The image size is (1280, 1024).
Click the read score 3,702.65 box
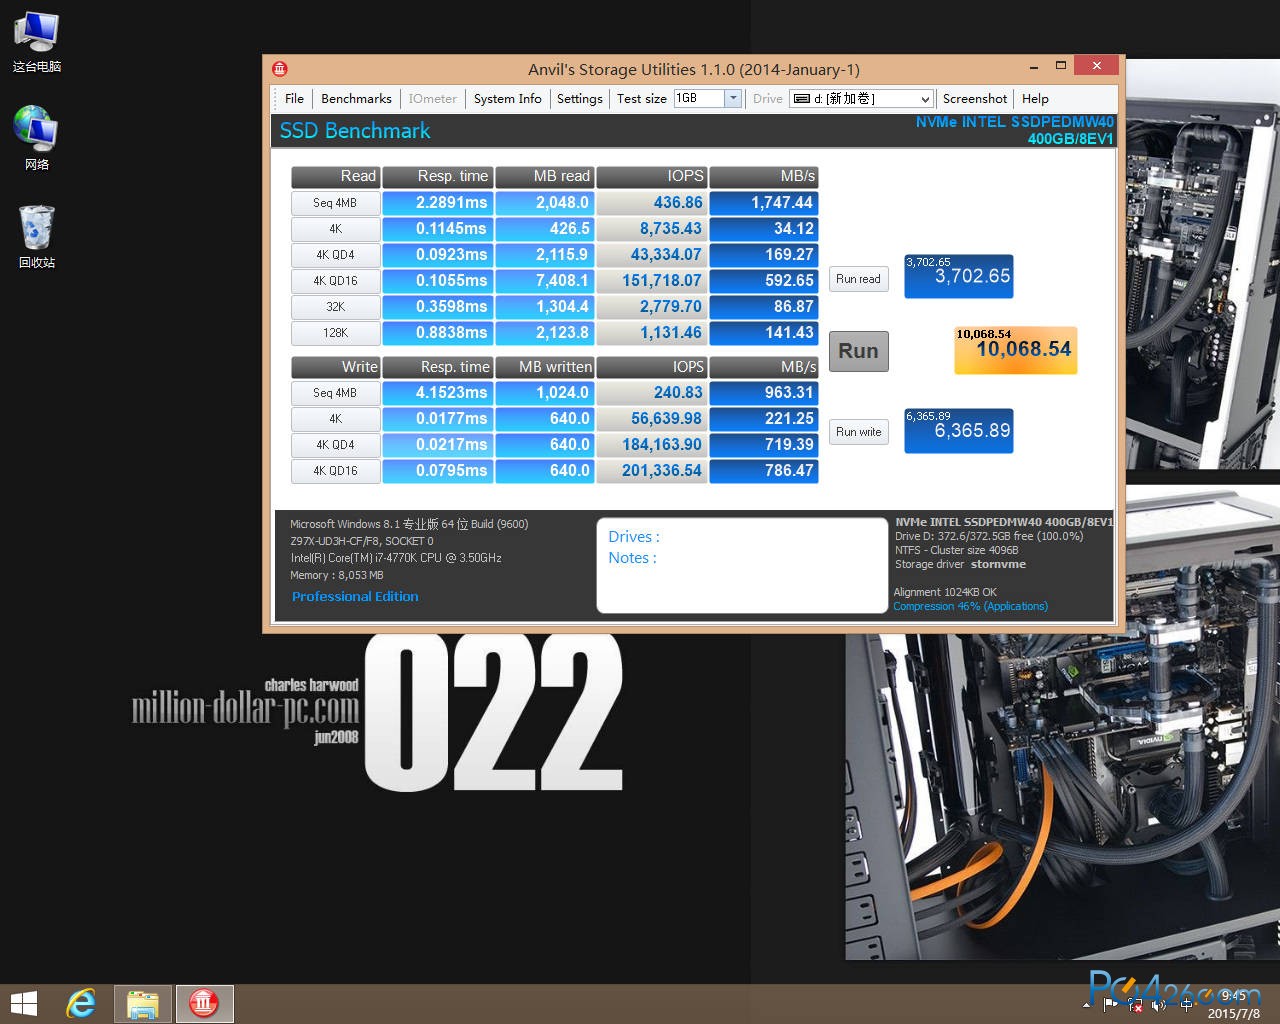tap(959, 276)
